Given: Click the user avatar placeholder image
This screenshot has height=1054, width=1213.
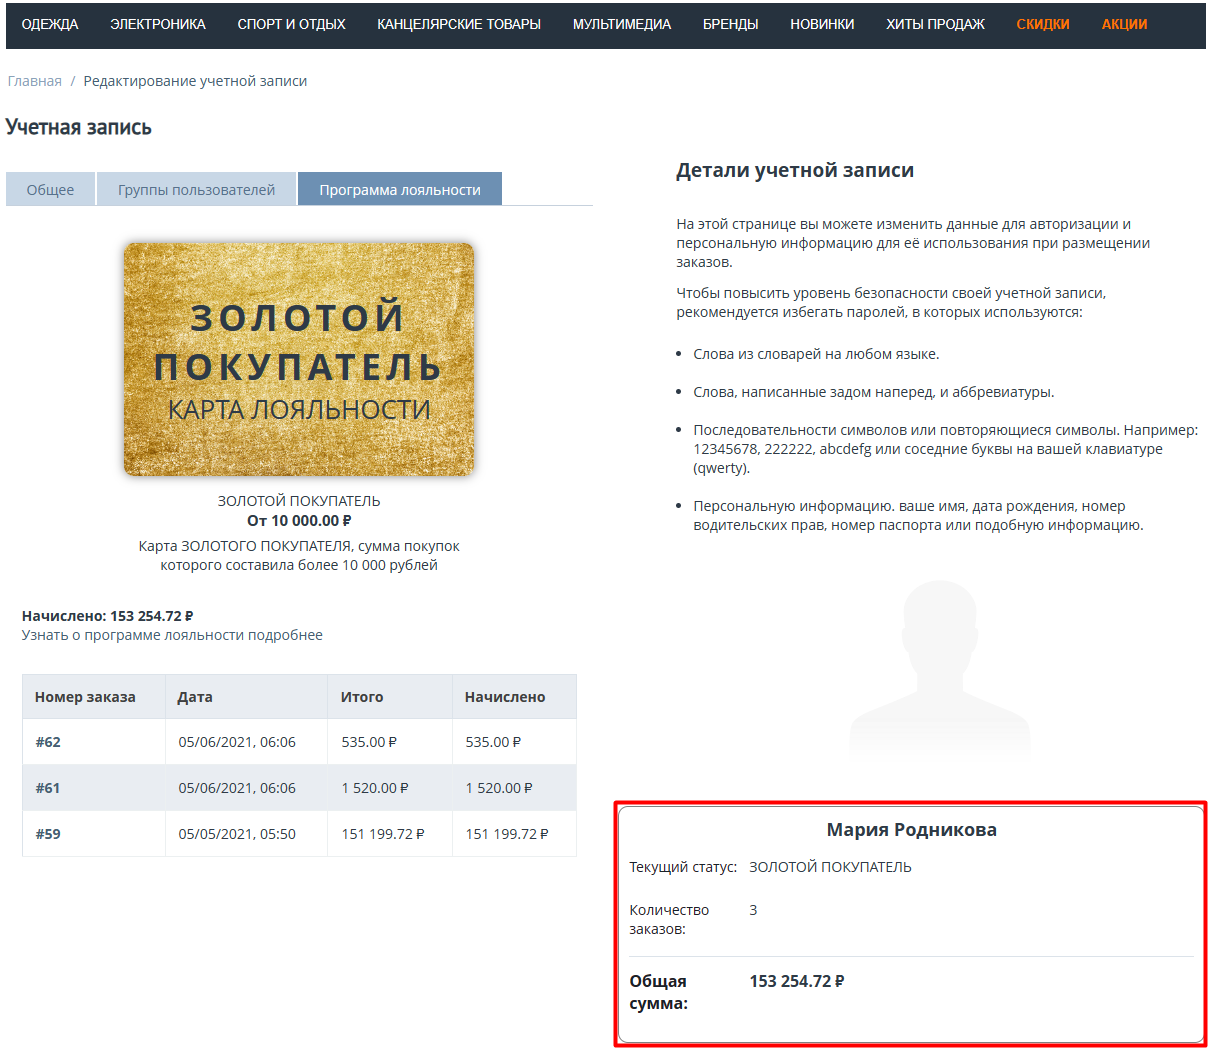Looking at the screenshot, I should point(940,667).
